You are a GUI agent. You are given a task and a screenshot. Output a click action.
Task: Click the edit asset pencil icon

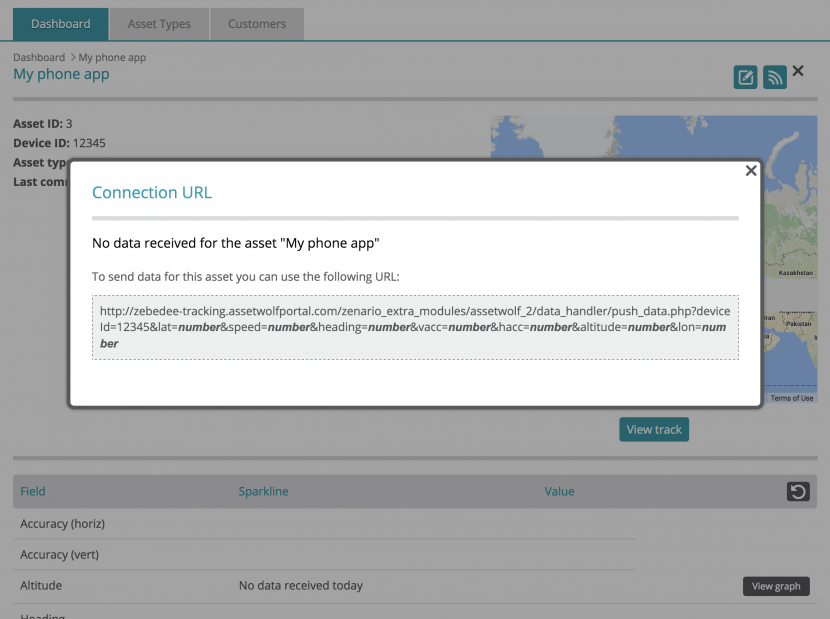coord(745,77)
